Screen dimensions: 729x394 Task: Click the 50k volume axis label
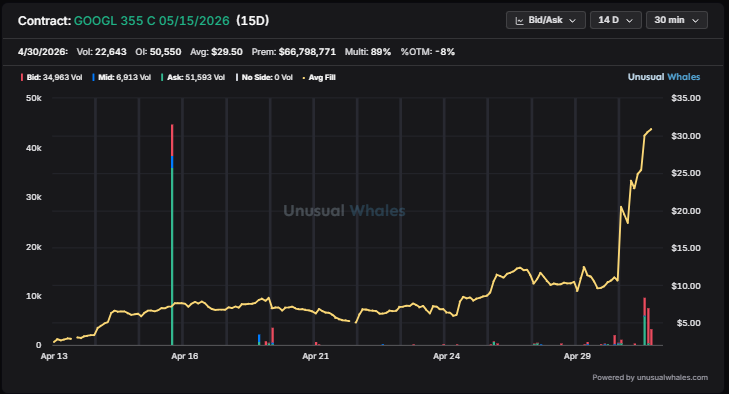(33, 98)
